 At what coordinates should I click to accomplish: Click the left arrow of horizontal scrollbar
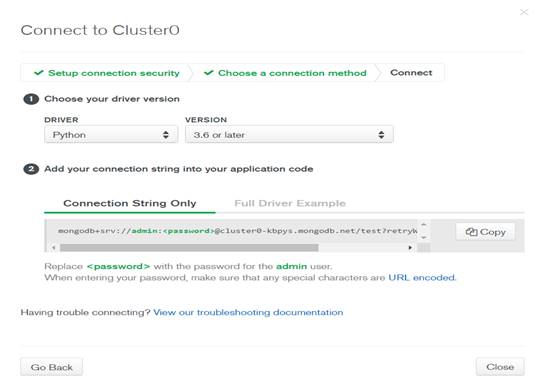54,248
